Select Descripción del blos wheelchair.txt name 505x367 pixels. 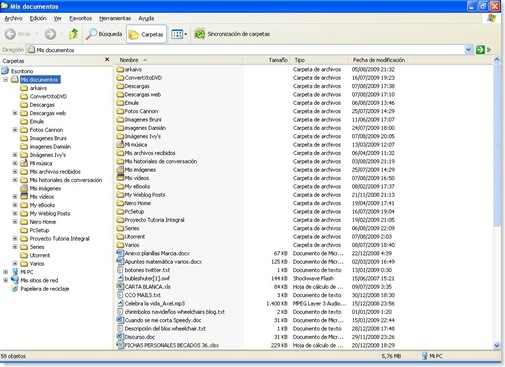[x=165, y=328]
